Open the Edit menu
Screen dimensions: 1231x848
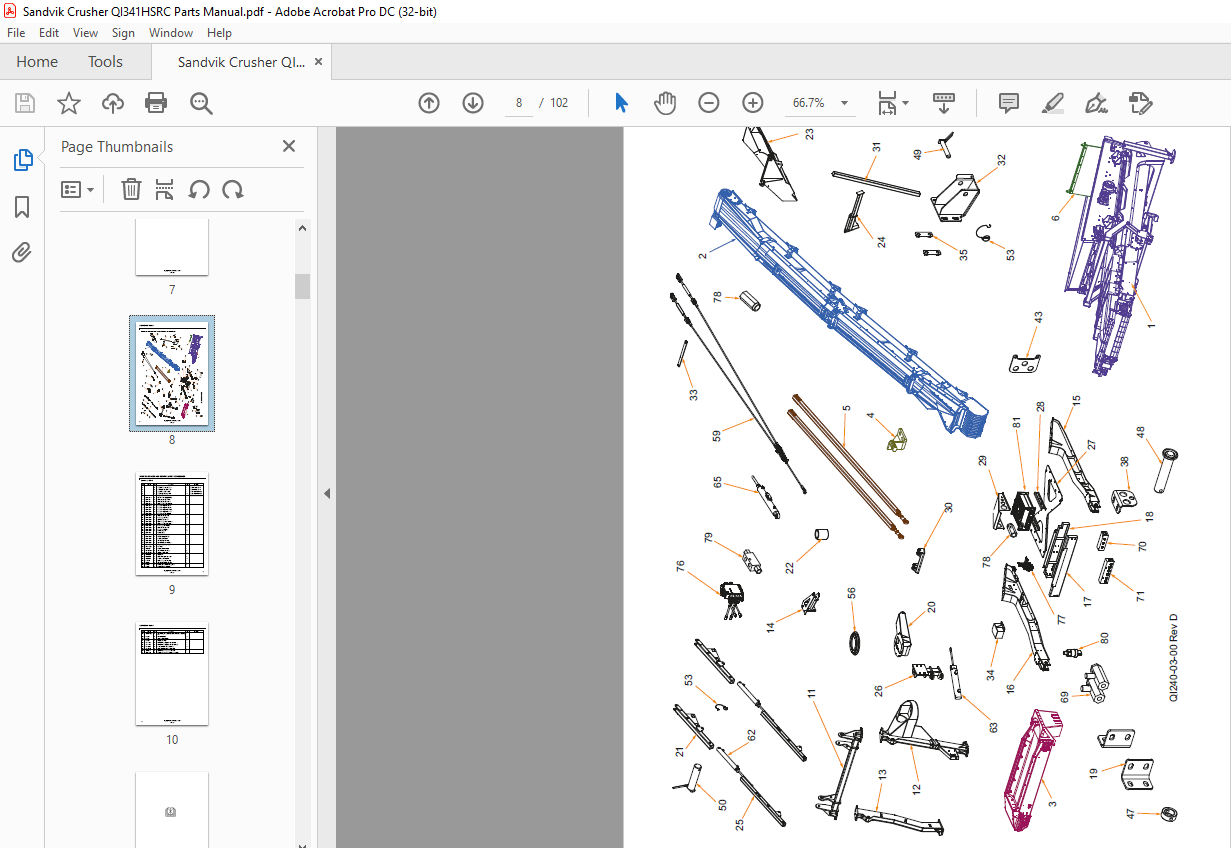[x=49, y=33]
